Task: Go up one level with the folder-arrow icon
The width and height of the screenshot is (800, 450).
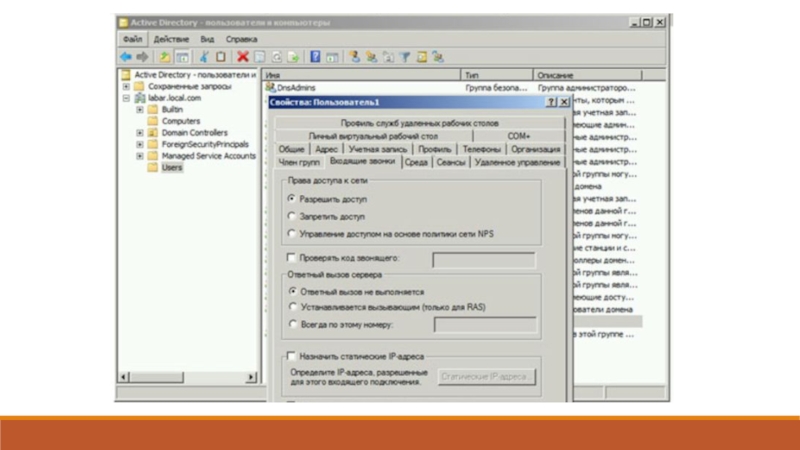Action: click(x=164, y=57)
